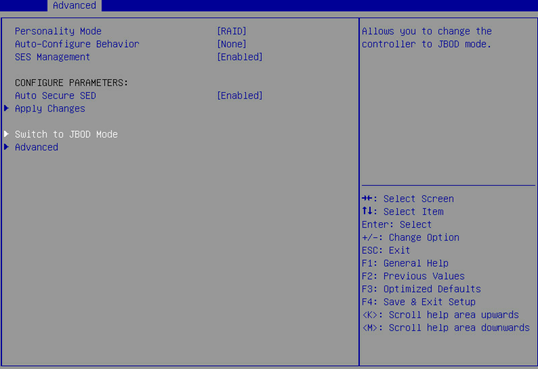Image resolution: width=538 pixels, height=369 pixels.
Task: Change the [None] Auto-Configure Behavior value
Action: pyautogui.click(x=232, y=44)
